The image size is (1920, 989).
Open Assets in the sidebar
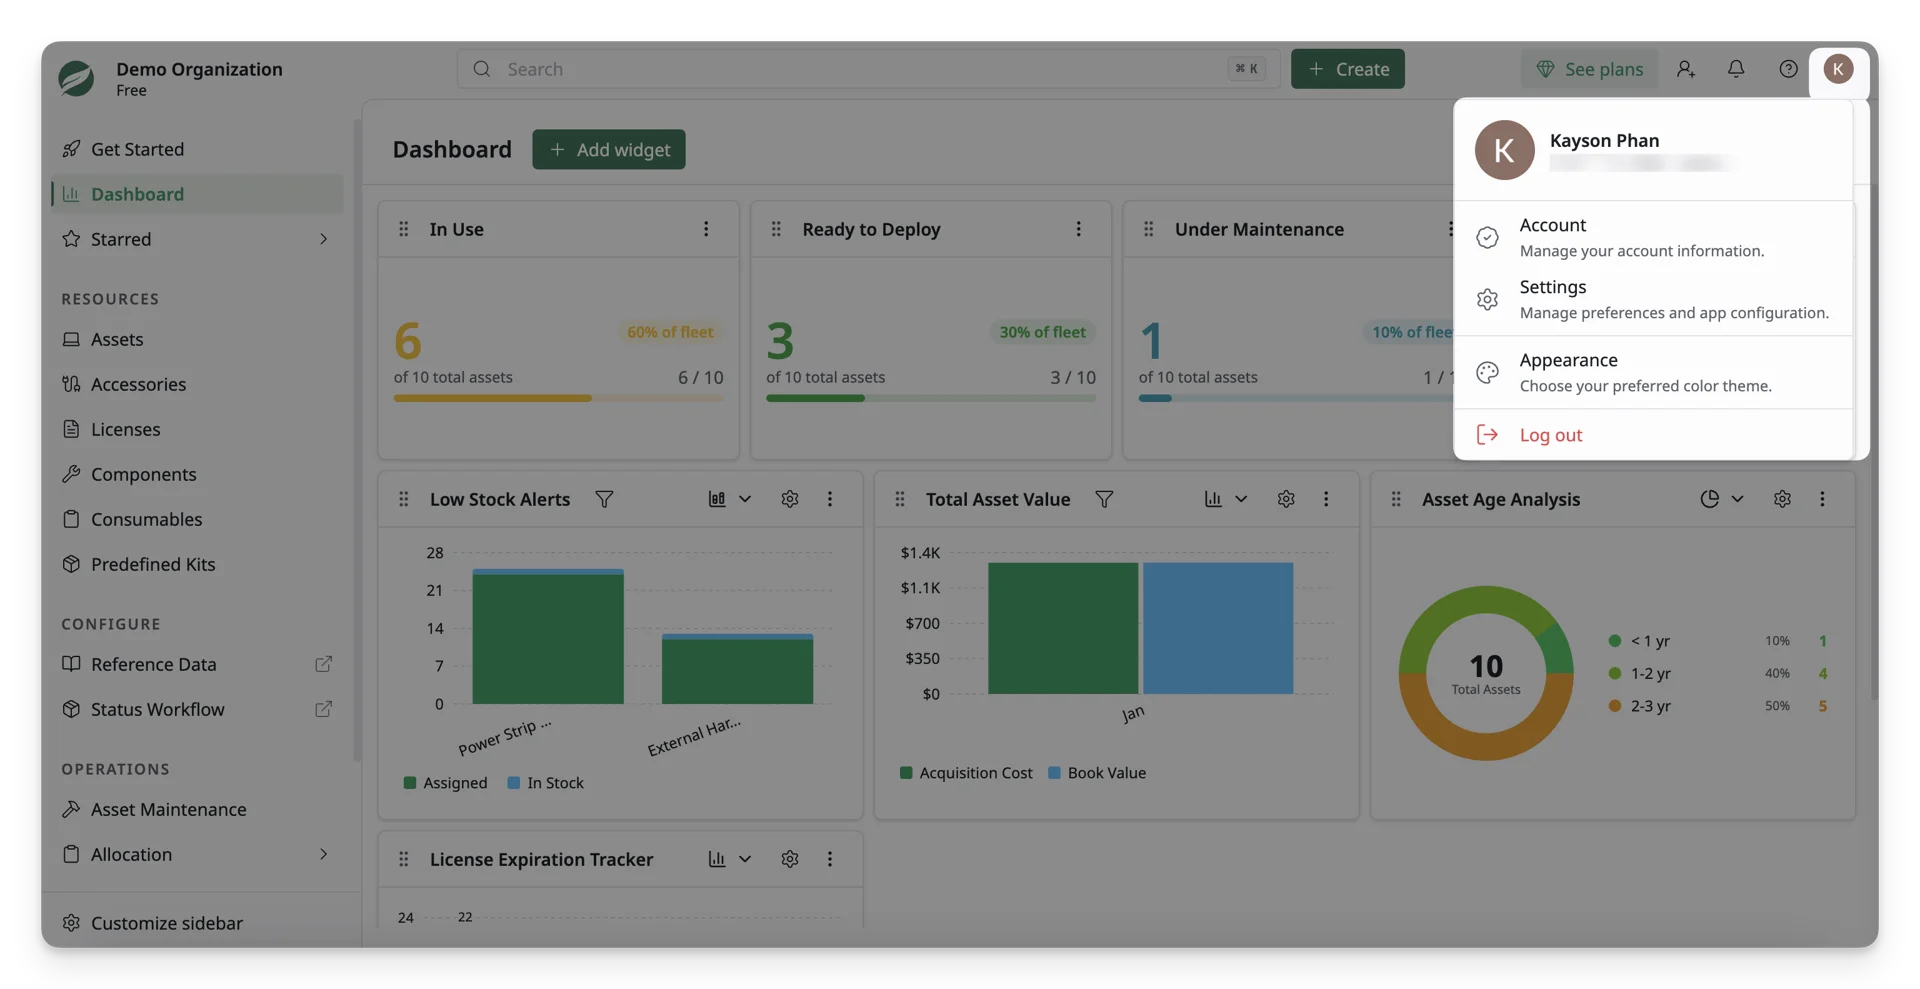click(197, 339)
